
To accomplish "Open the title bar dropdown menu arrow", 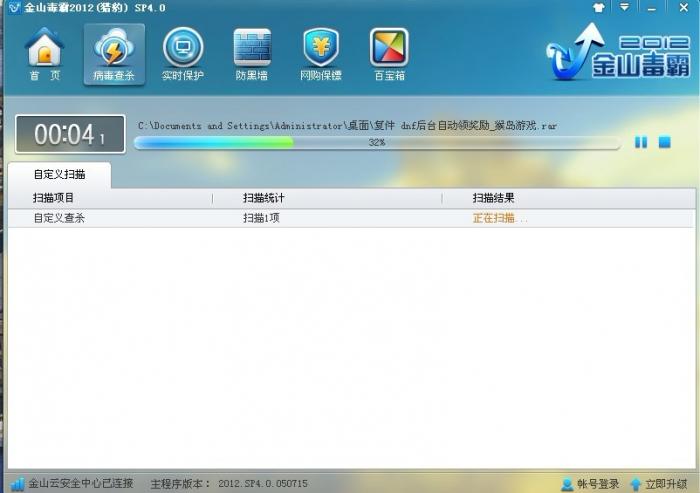I will [624, 7].
